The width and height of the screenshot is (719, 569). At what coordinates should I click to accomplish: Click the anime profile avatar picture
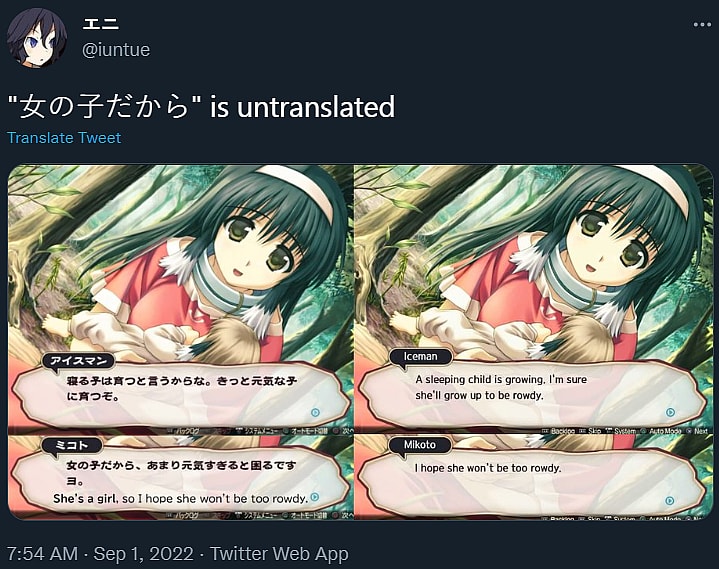pyautogui.click(x=37, y=38)
